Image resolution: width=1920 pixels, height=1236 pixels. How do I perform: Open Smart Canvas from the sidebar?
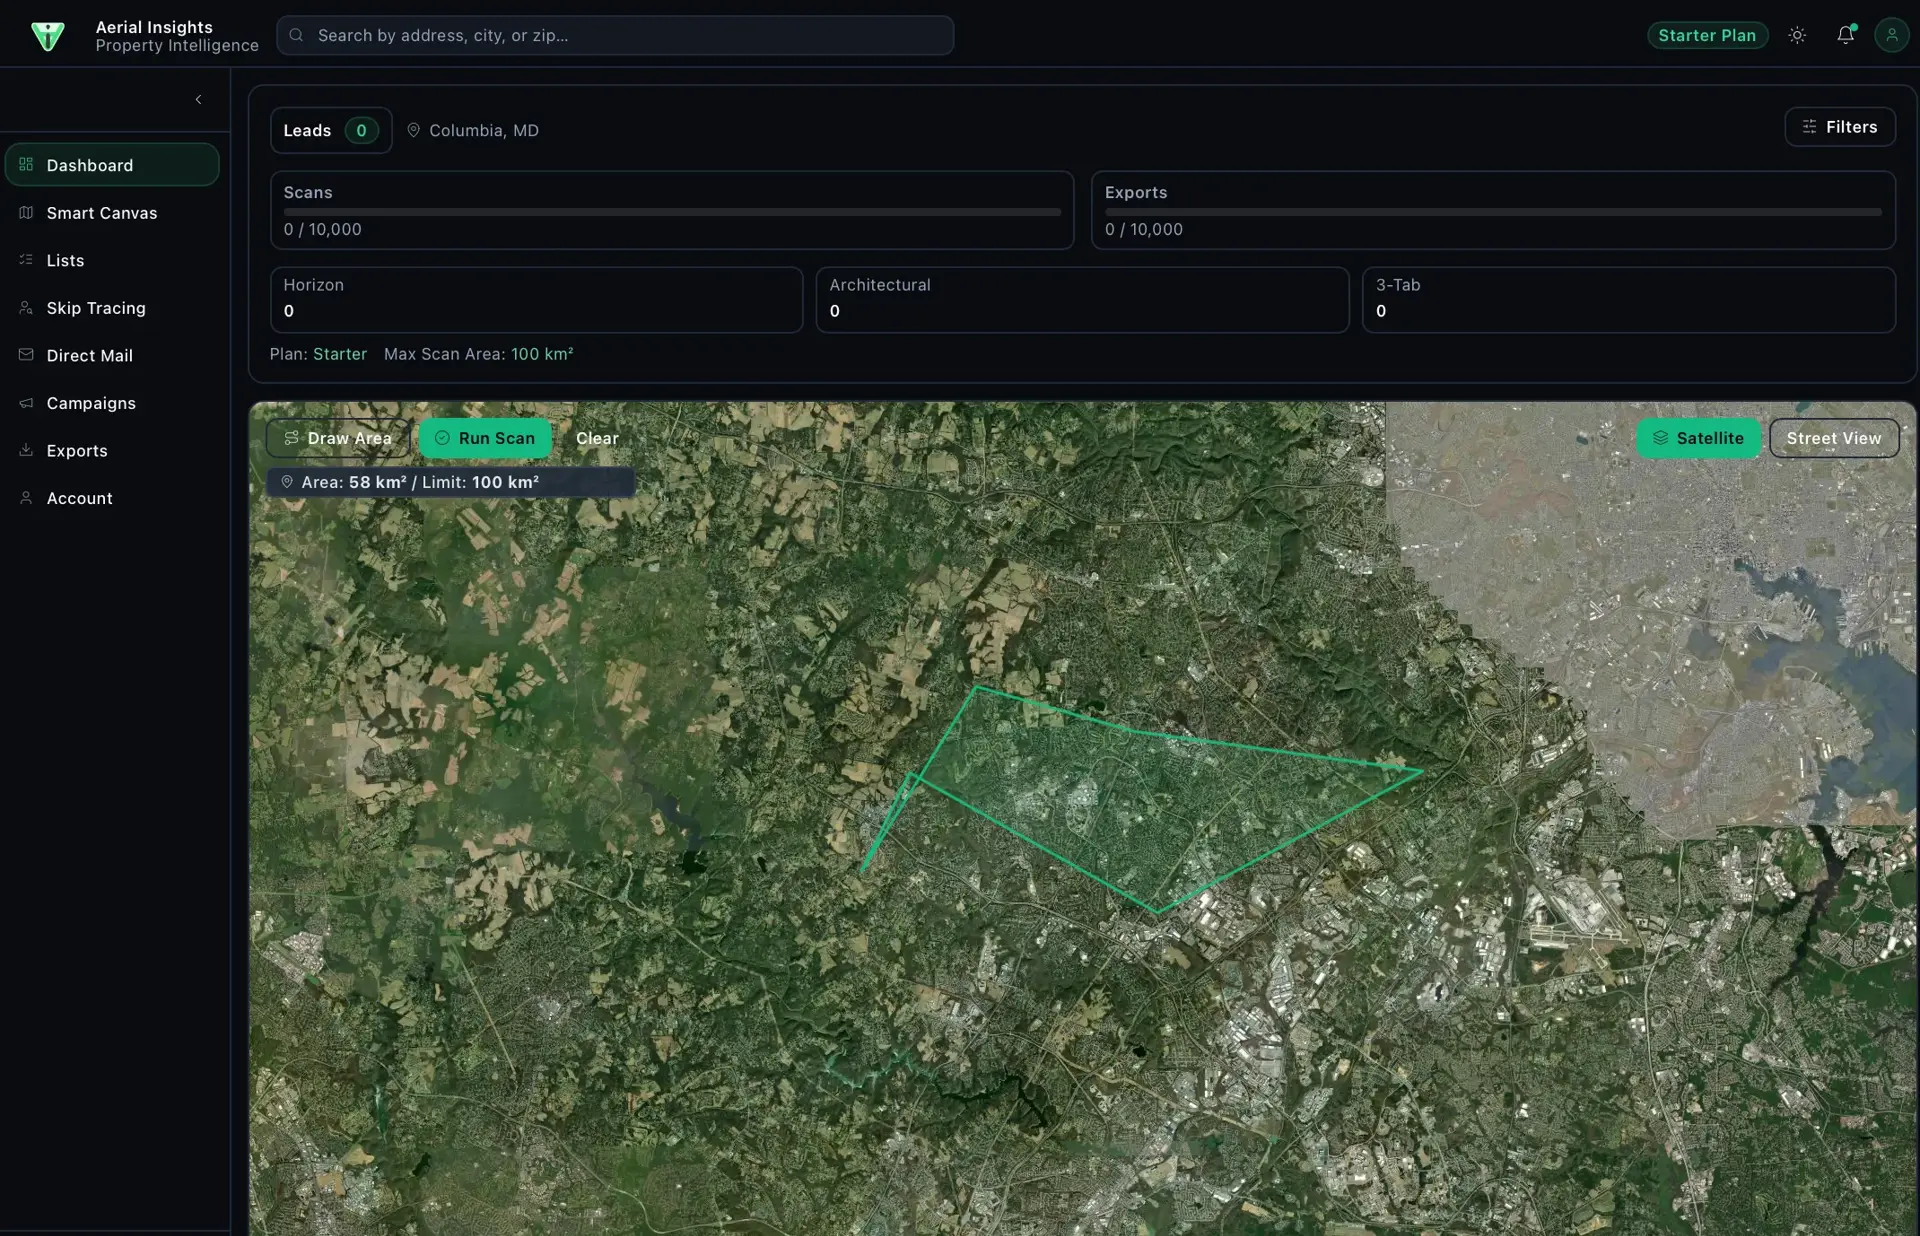(x=112, y=213)
